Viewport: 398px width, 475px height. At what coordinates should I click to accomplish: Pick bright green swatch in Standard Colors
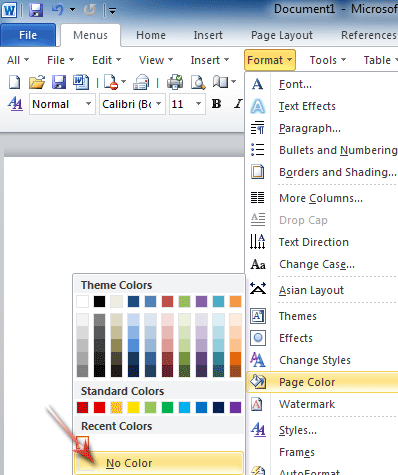(x=167, y=407)
